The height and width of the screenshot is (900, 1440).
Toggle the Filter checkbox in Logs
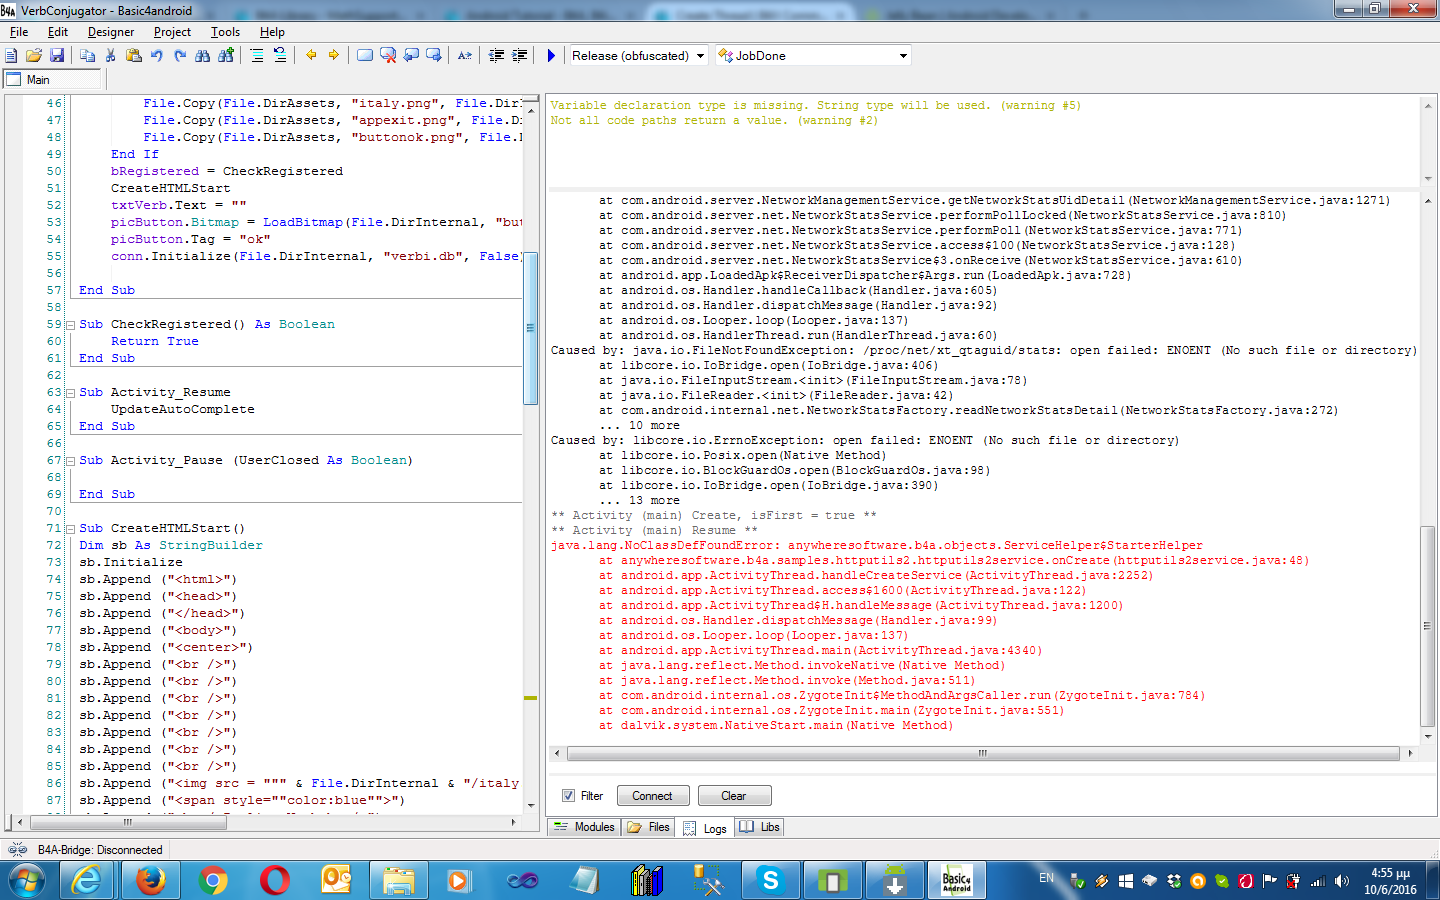(568, 796)
